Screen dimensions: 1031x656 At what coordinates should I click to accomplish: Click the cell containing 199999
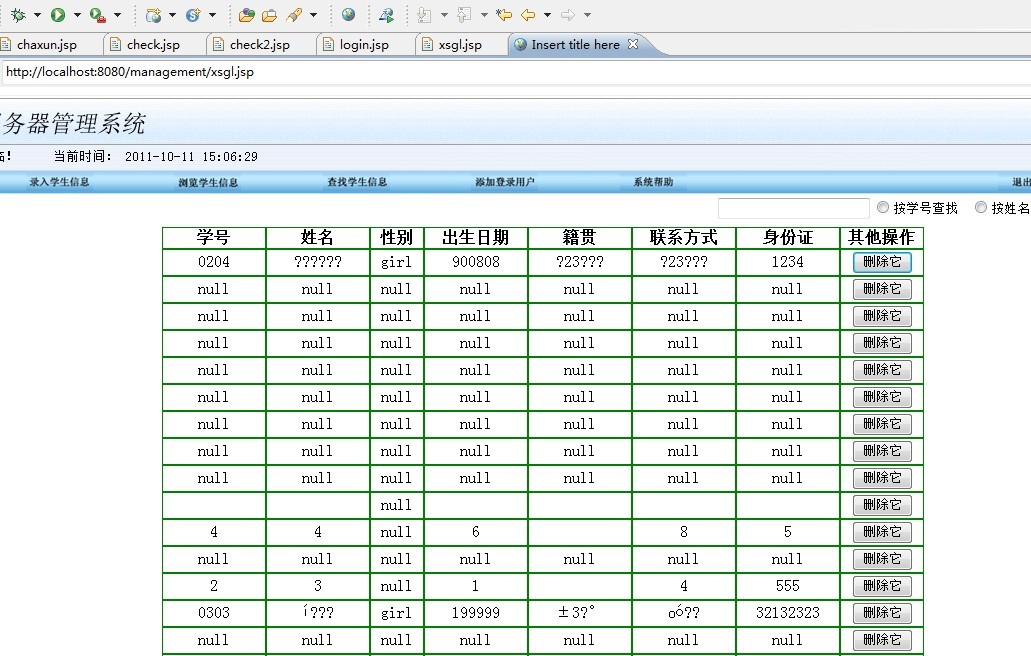(x=475, y=613)
